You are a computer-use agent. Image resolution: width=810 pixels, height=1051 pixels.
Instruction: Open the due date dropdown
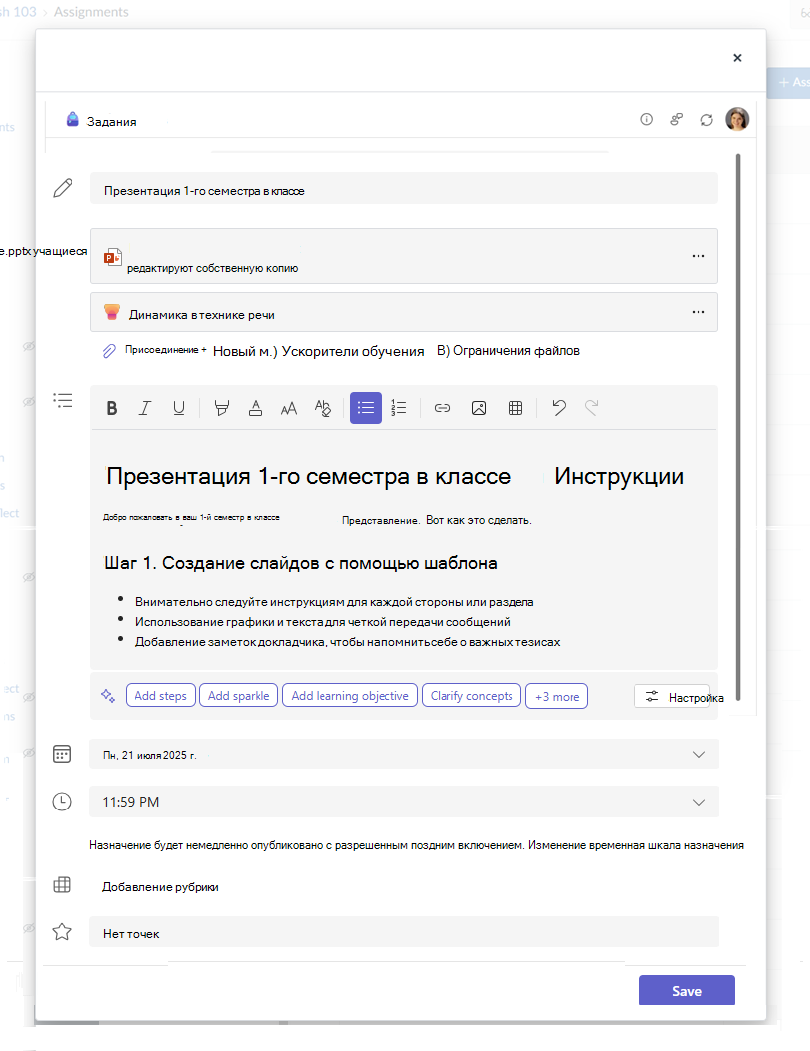[404, 755]
